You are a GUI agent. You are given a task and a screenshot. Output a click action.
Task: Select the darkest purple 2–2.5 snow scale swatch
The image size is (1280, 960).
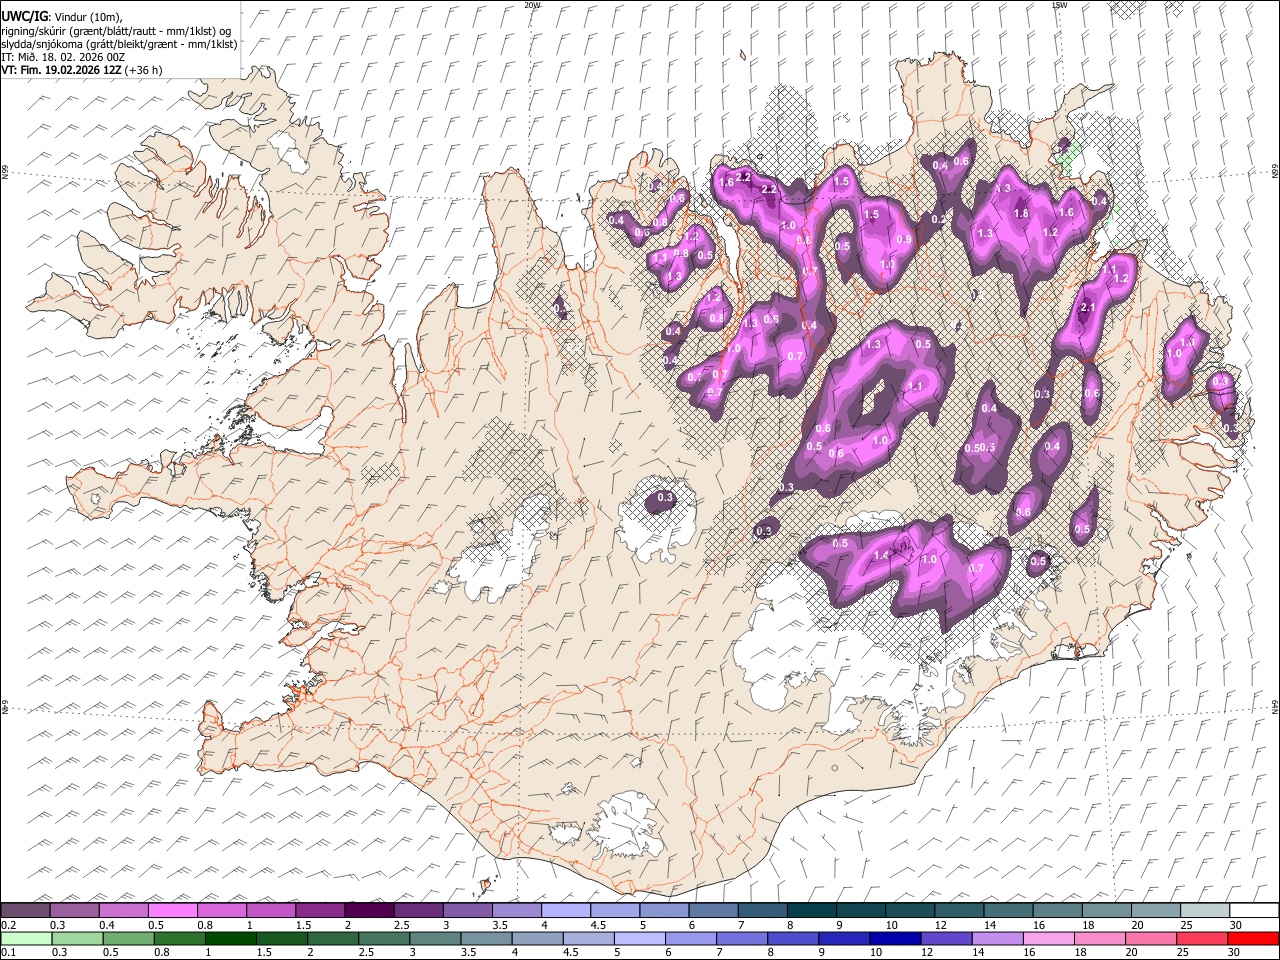pyautogui.click(x=369, y=910)
